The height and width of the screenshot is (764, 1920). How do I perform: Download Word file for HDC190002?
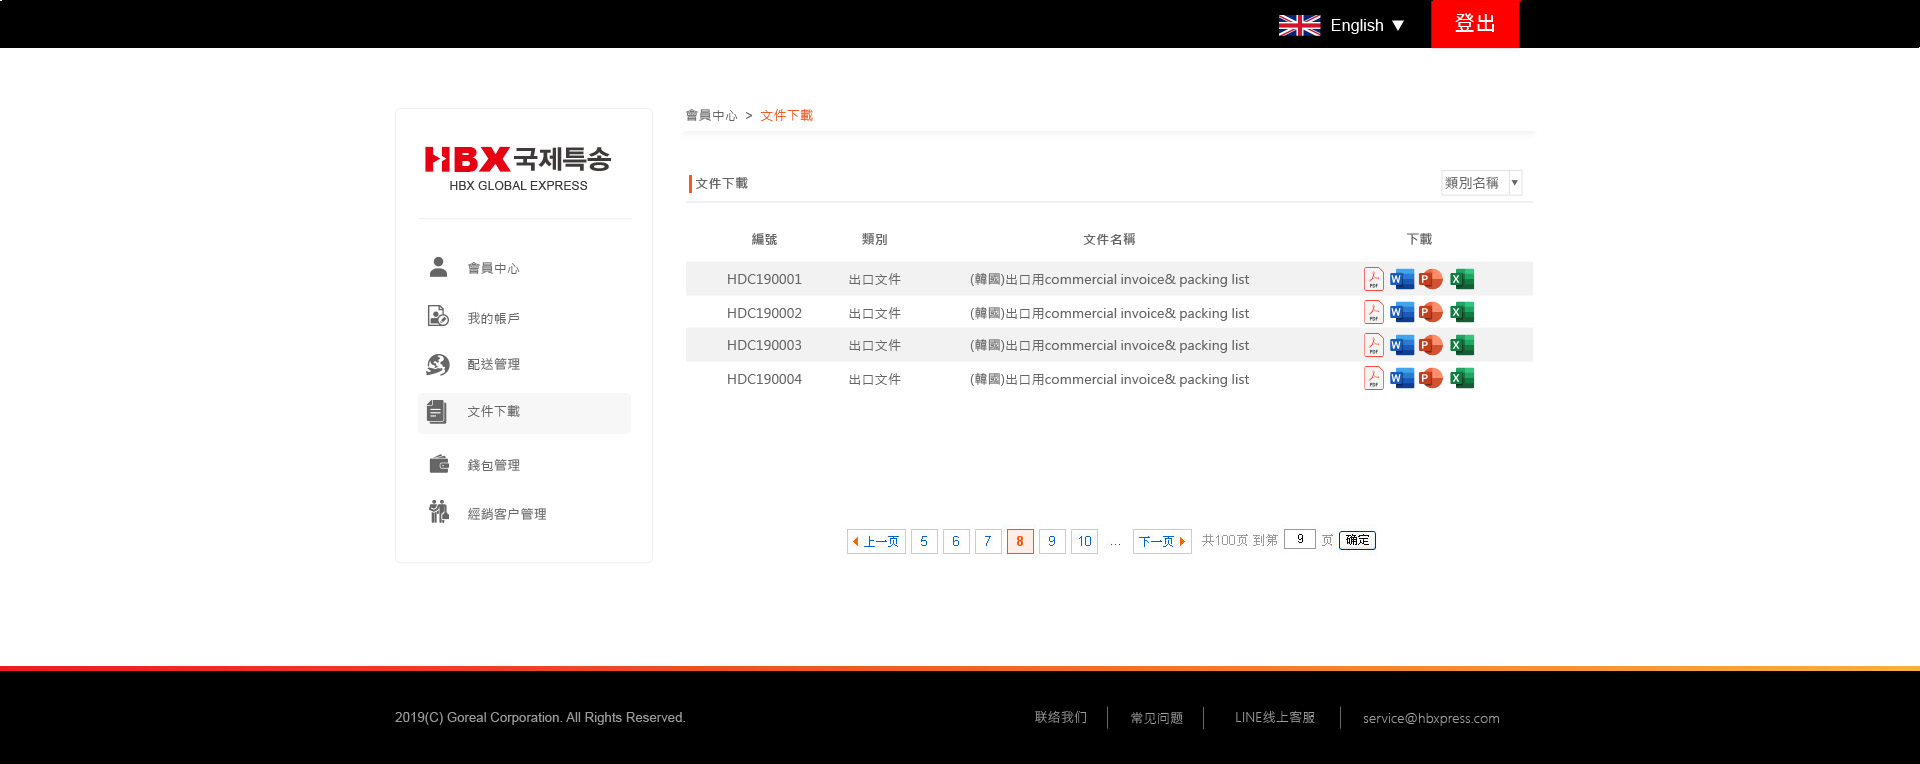(1401, 313)
